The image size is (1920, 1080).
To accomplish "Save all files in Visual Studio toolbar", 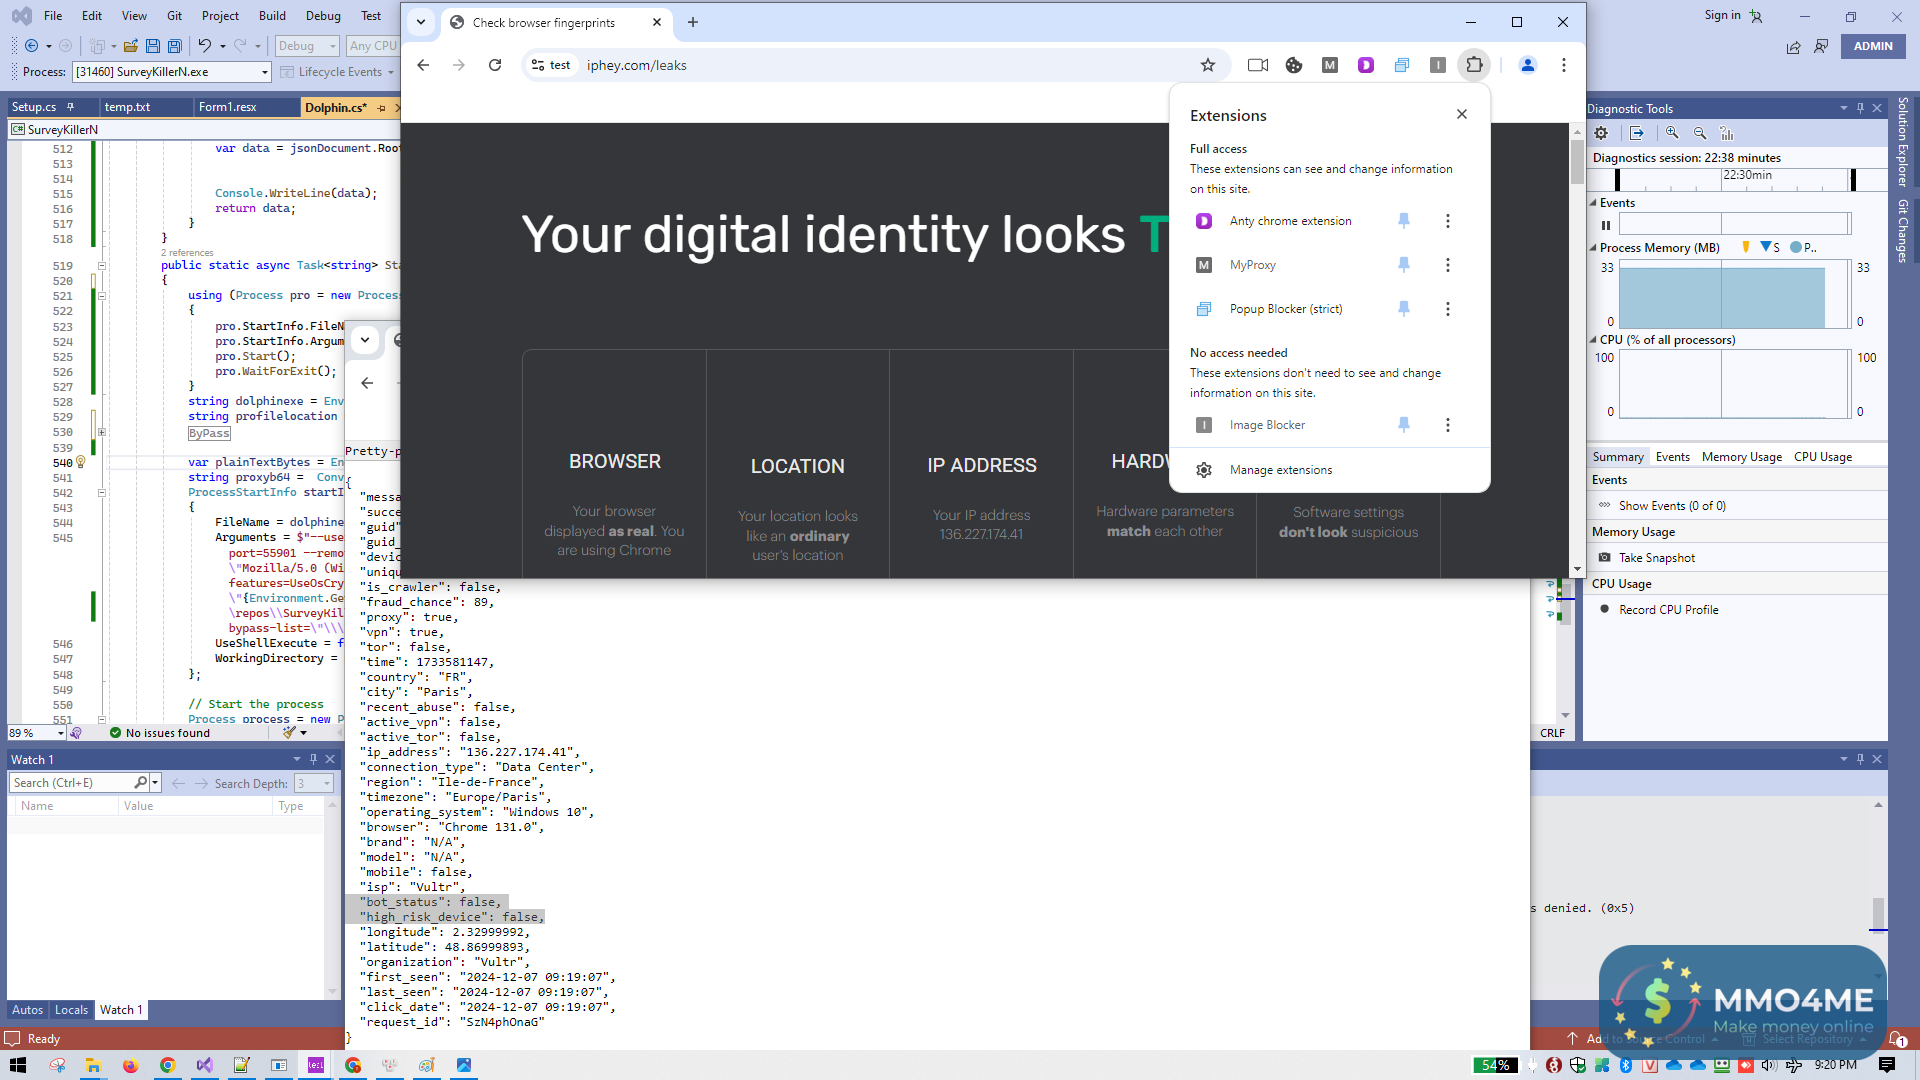I will (x=174, y=46).
